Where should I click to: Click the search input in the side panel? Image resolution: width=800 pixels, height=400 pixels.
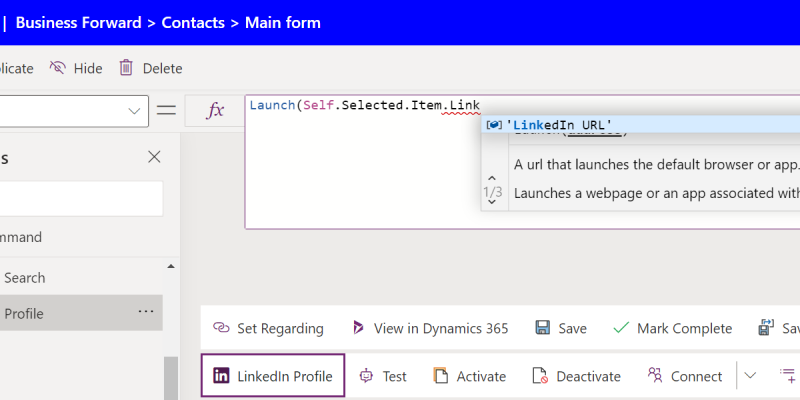(82, 198)
